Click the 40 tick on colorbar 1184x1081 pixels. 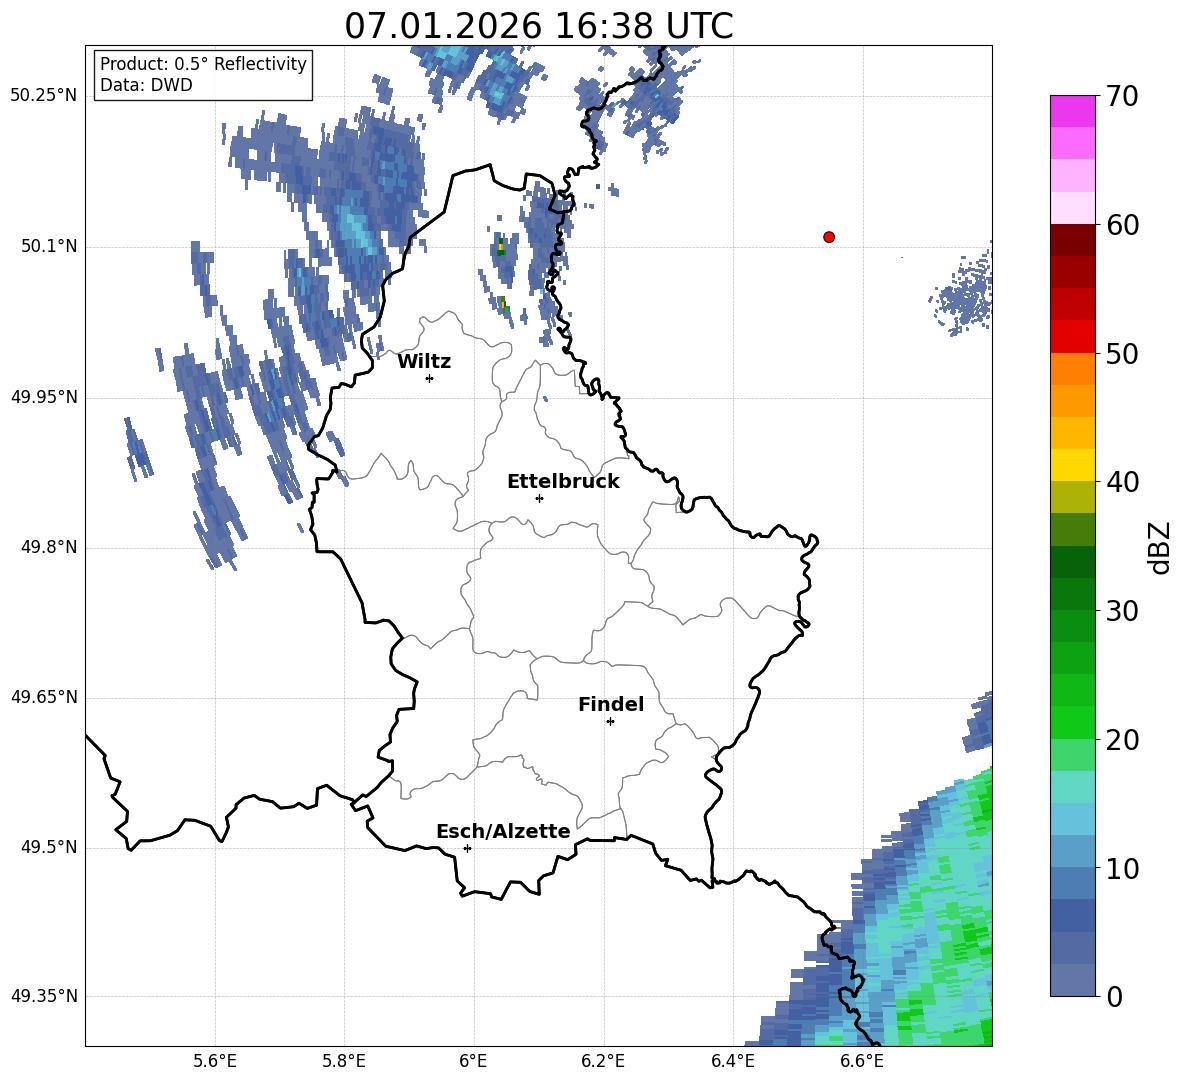(1121, 482)
